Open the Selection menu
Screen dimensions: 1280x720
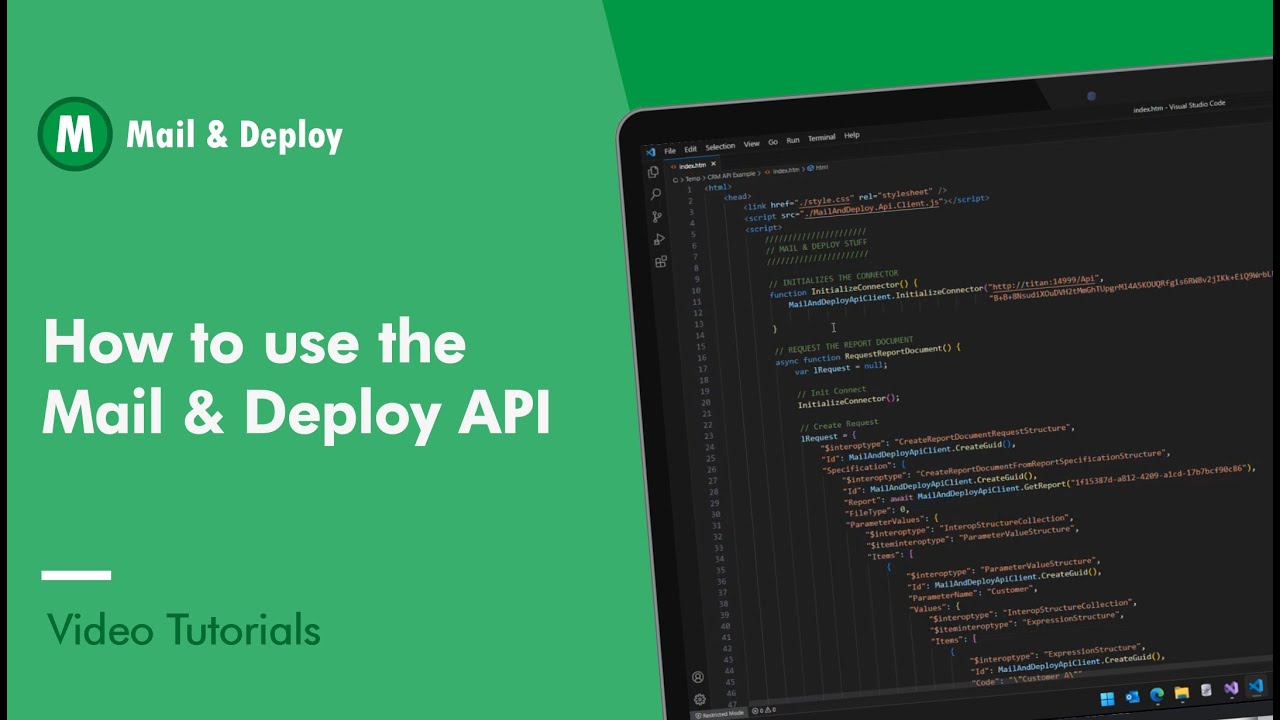(x=720, y=146)
